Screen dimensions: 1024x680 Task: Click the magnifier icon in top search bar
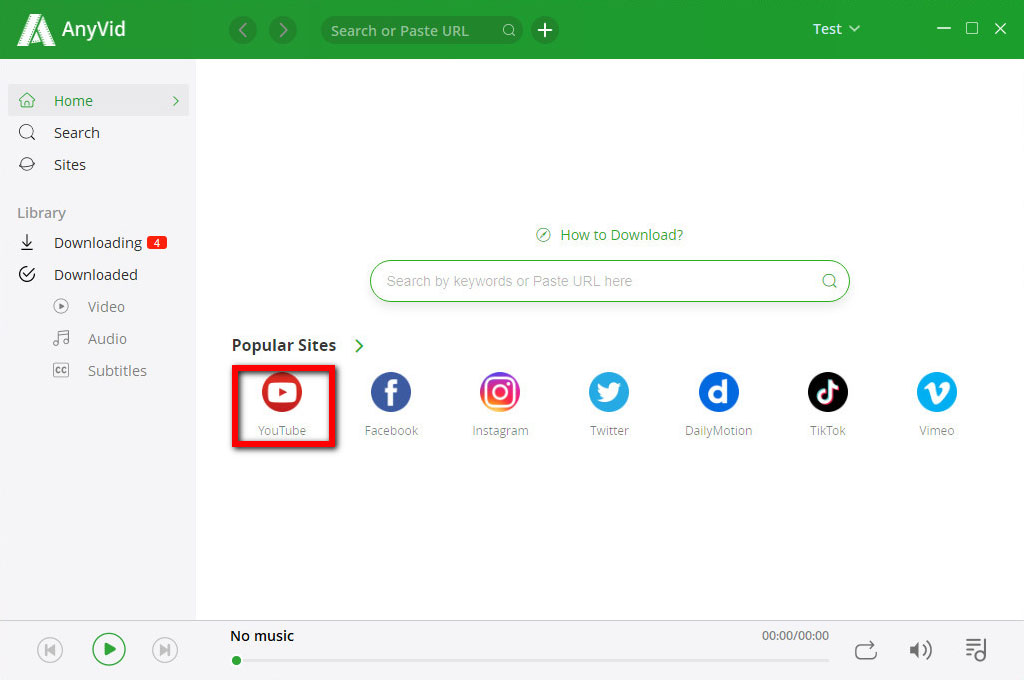tap(509, 30)
